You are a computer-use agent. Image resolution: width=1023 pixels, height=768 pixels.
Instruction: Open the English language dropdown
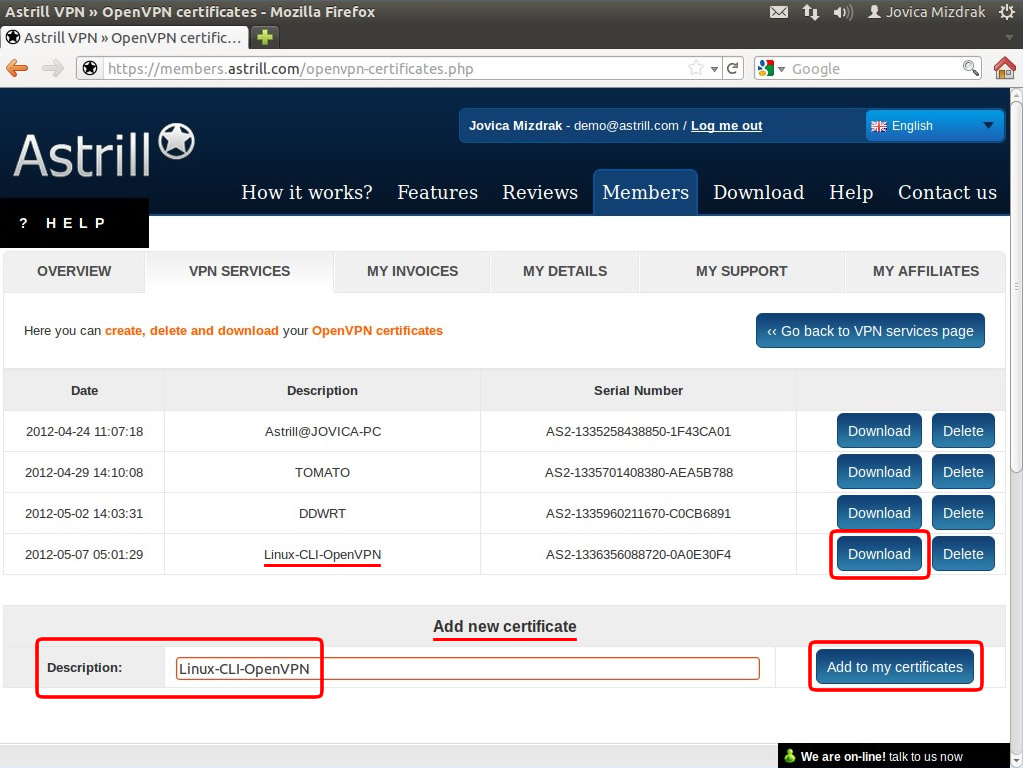933,125
